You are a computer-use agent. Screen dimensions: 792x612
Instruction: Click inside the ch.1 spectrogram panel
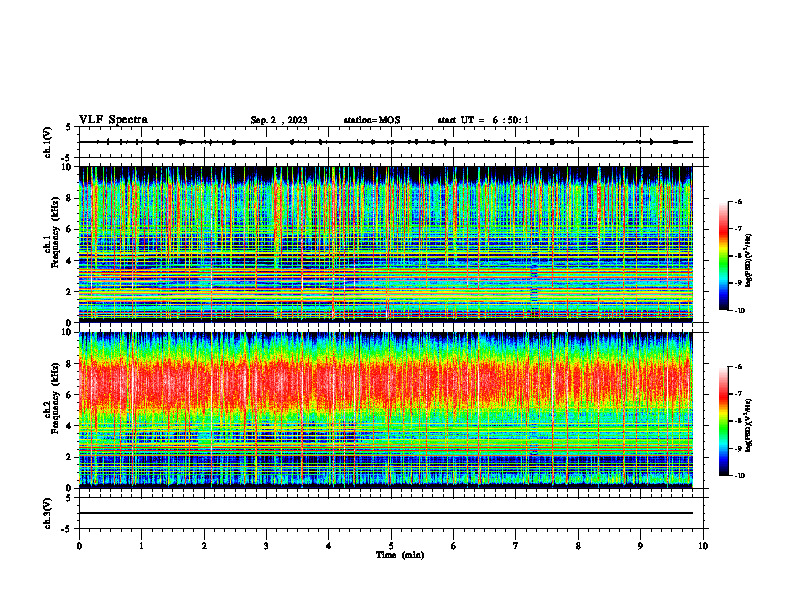385,244
